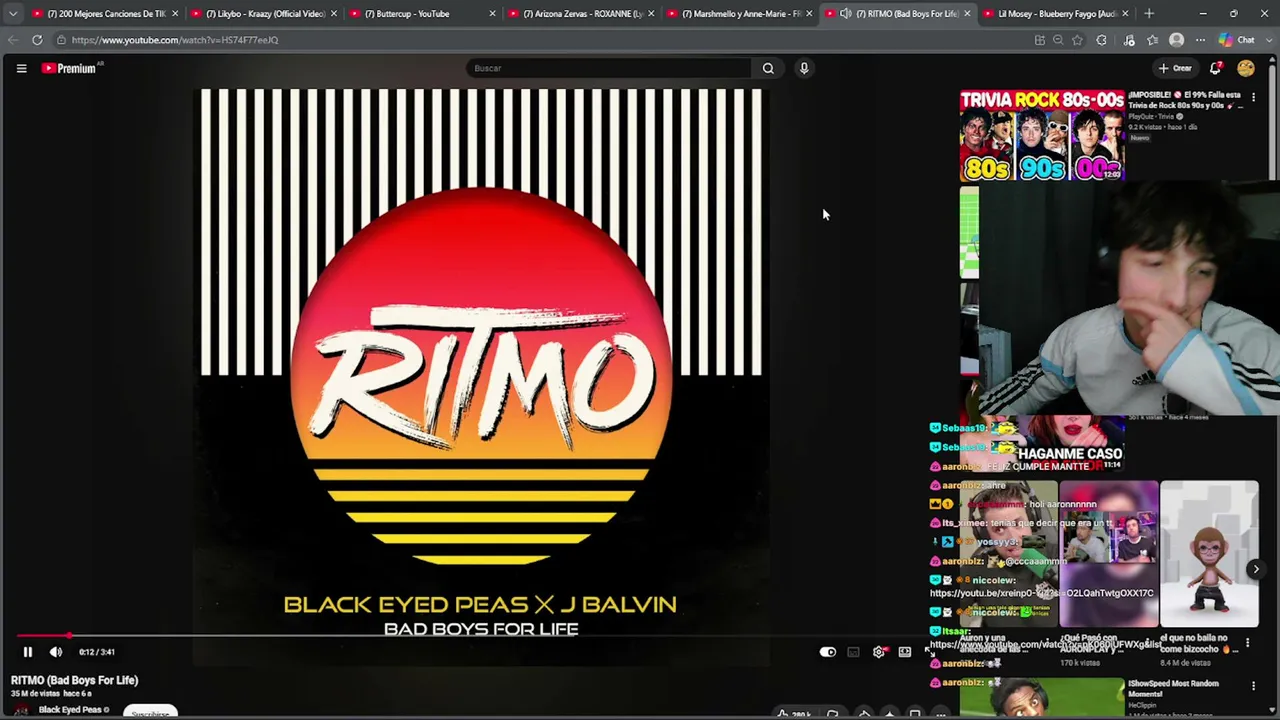This screenshot has height=720, width=1280.
Task: Mute the current tab via speaker icon
Action: tap(846, 14)
